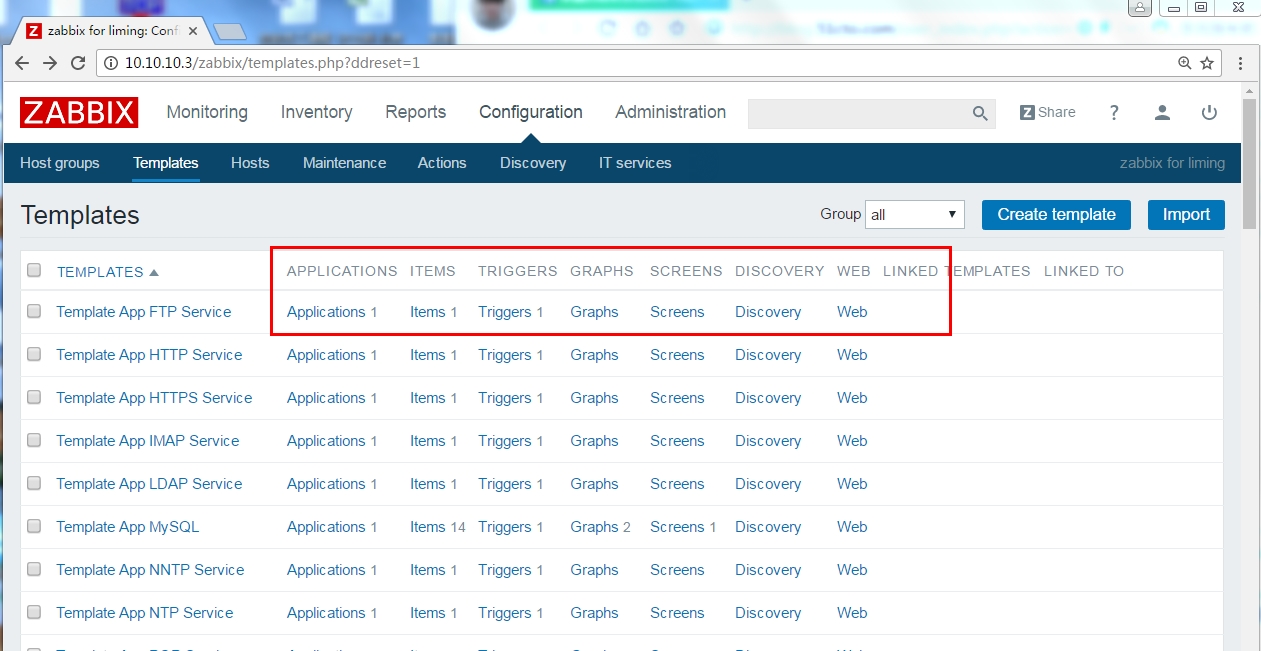
Task: Open Discovery for Template App IMAP Service
Action: point(768,440)
